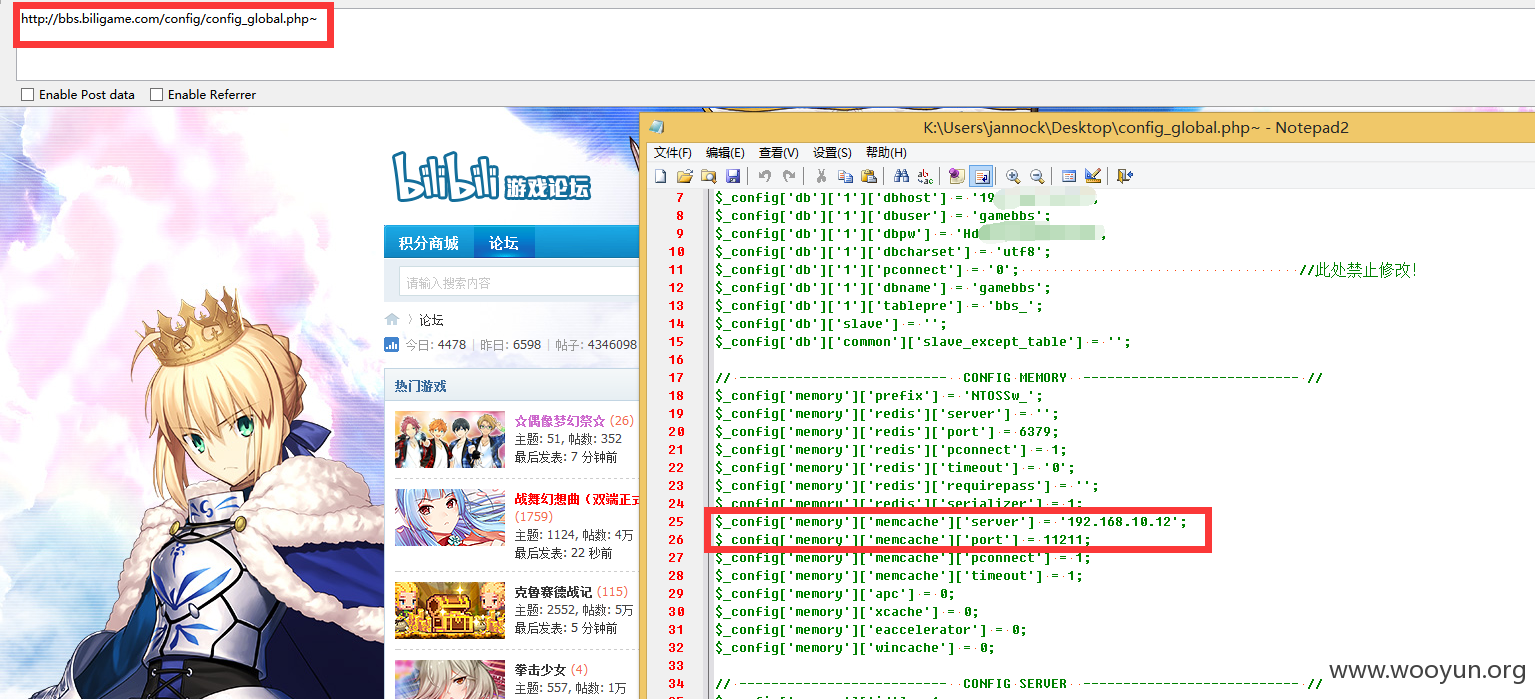Screen dimensions: 1535x699
Task: Click Browse files icon in Notepad2 toolbar
Action: (x=709, y=176)
